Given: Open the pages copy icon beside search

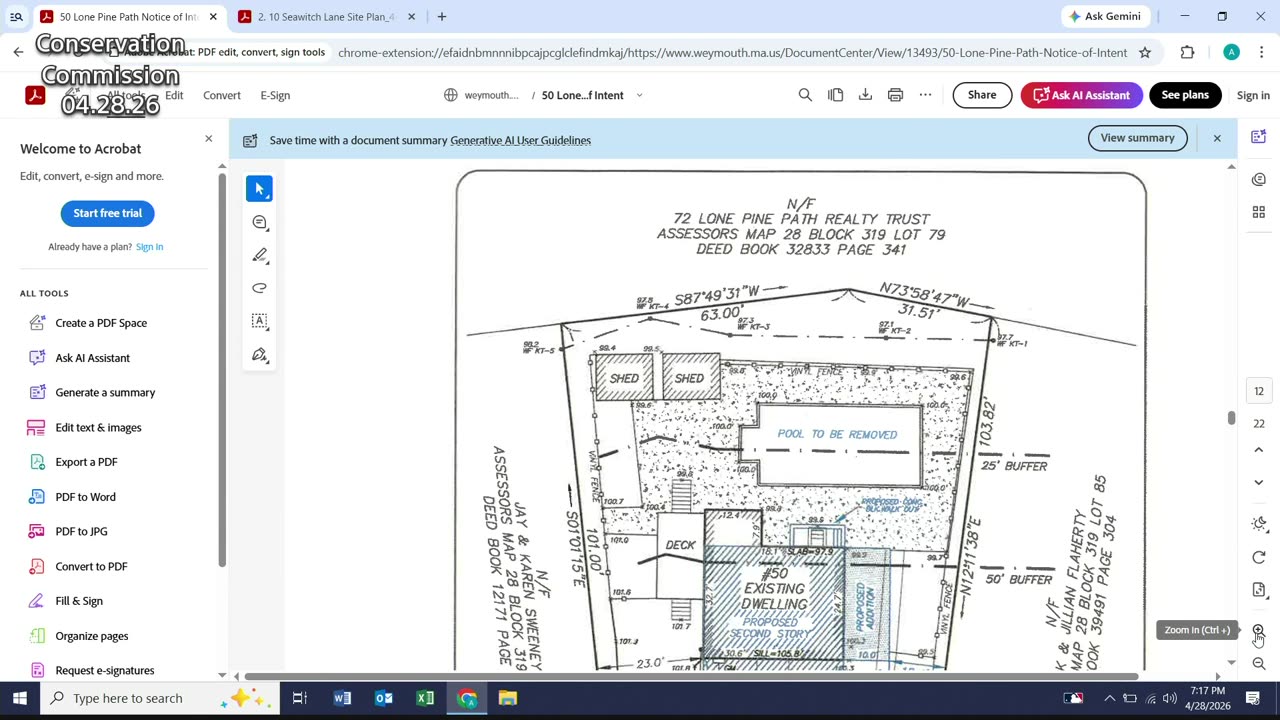Looking at the screenshot, I should pos(835,95).
